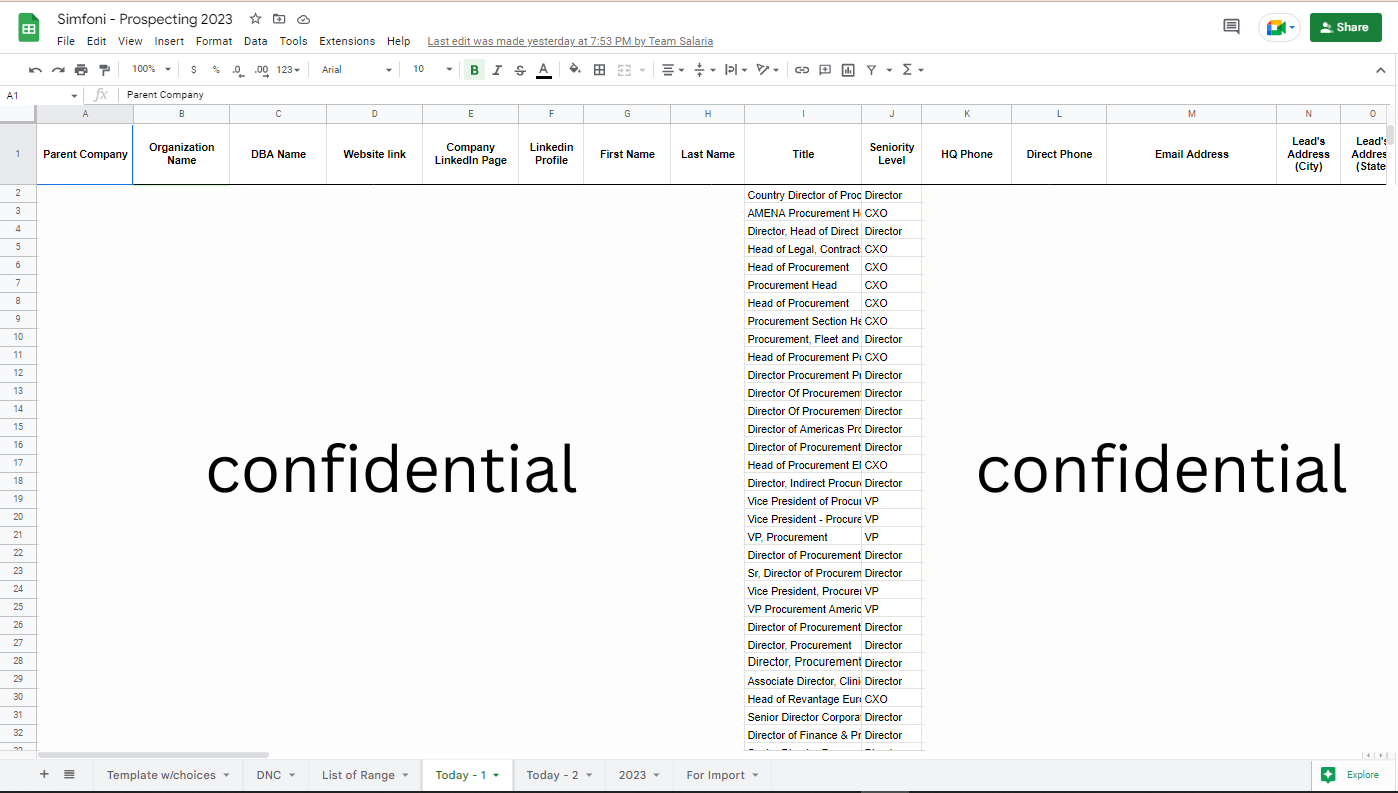Toggle Strikethrough formatting
Viewport: 1398px width, 793px height.
pos(520,70)
